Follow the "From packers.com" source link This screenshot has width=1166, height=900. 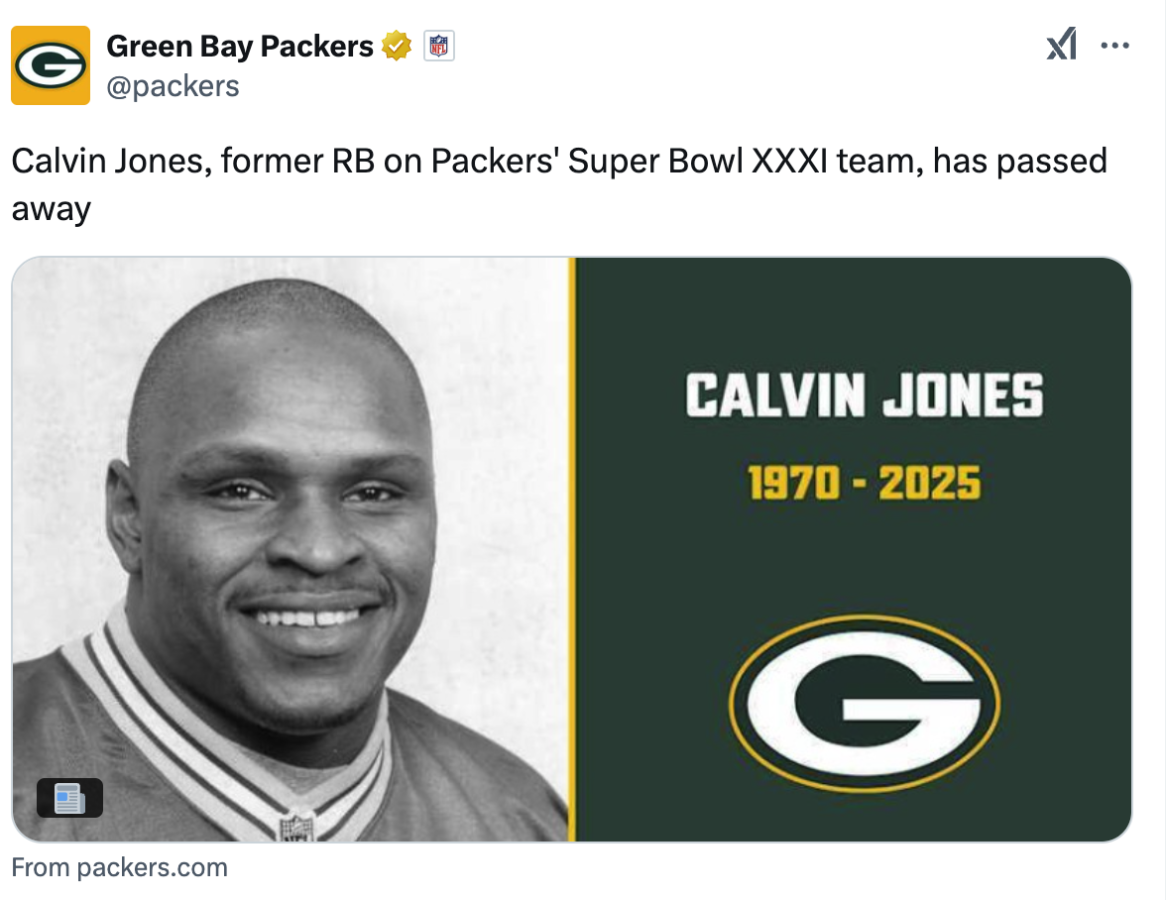(x=120, y=867)
